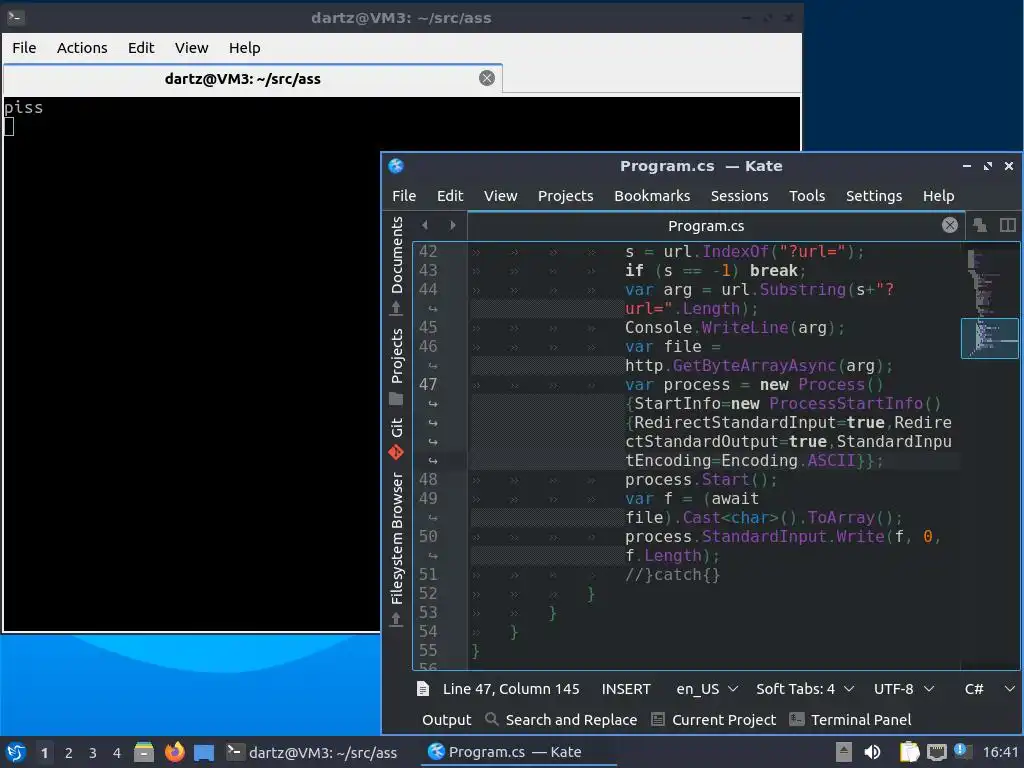Switch to virtual desktop 2
Screen dimensions: 1024x768
click(69, 753)
